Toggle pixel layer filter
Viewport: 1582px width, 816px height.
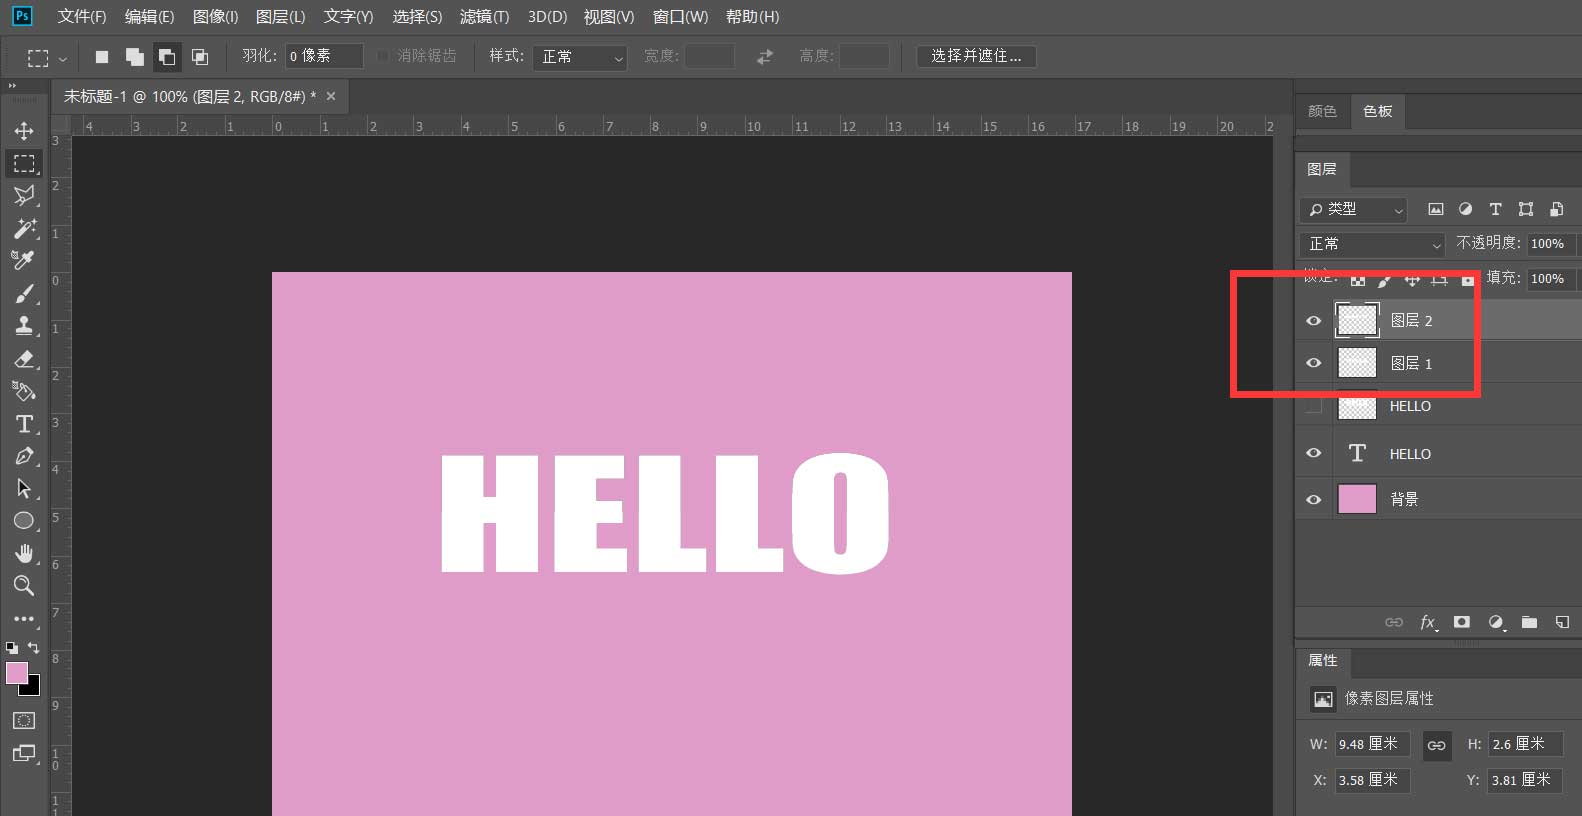point(1436,209)
